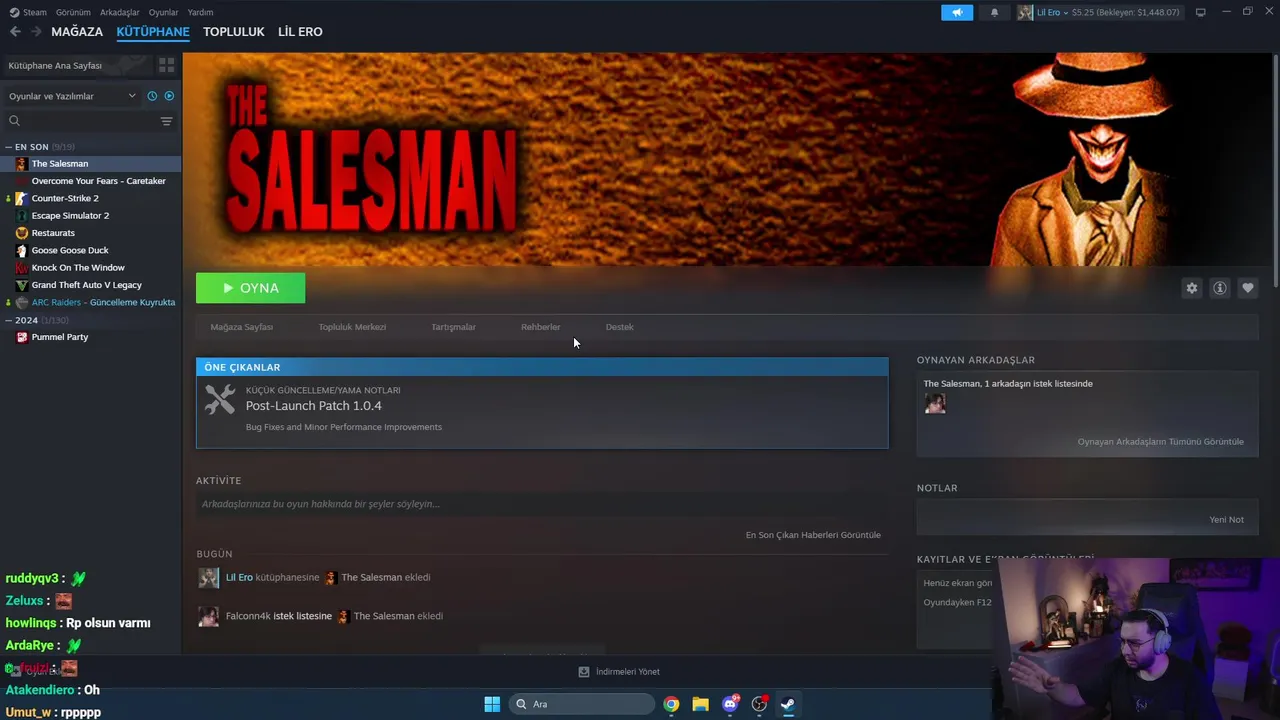Open the library advanced filter options icon

(x=166, y=121)
